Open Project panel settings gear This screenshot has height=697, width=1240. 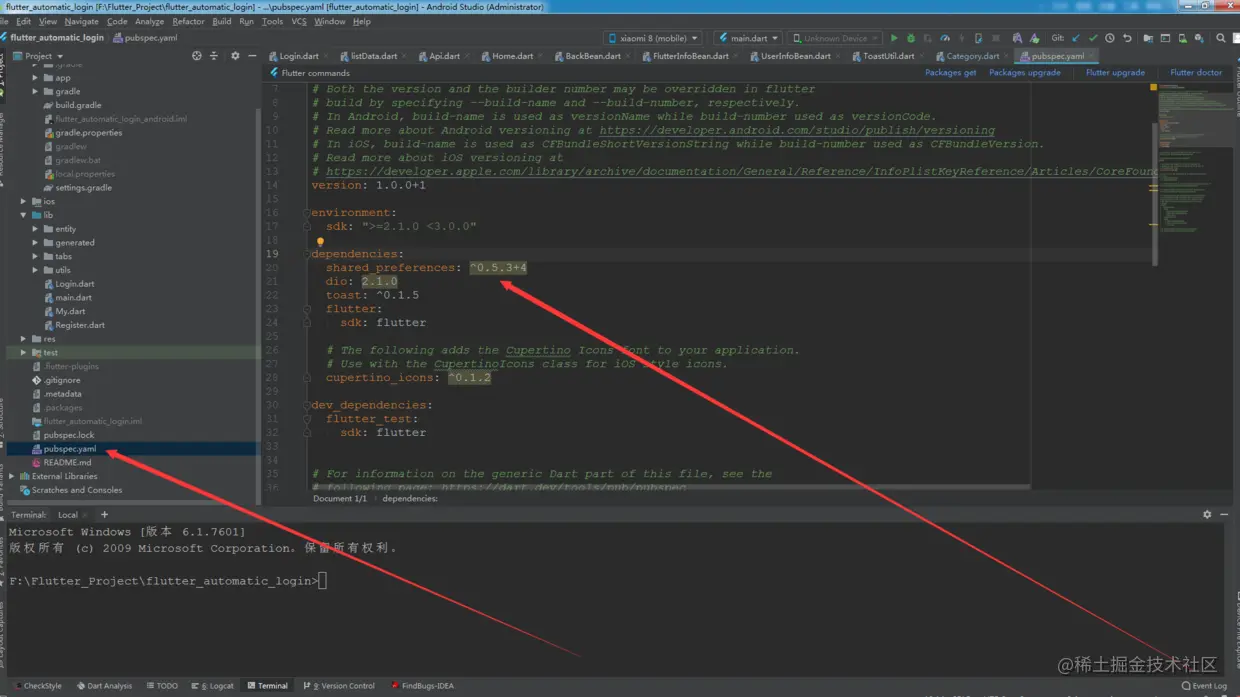[x=235, y=56]
